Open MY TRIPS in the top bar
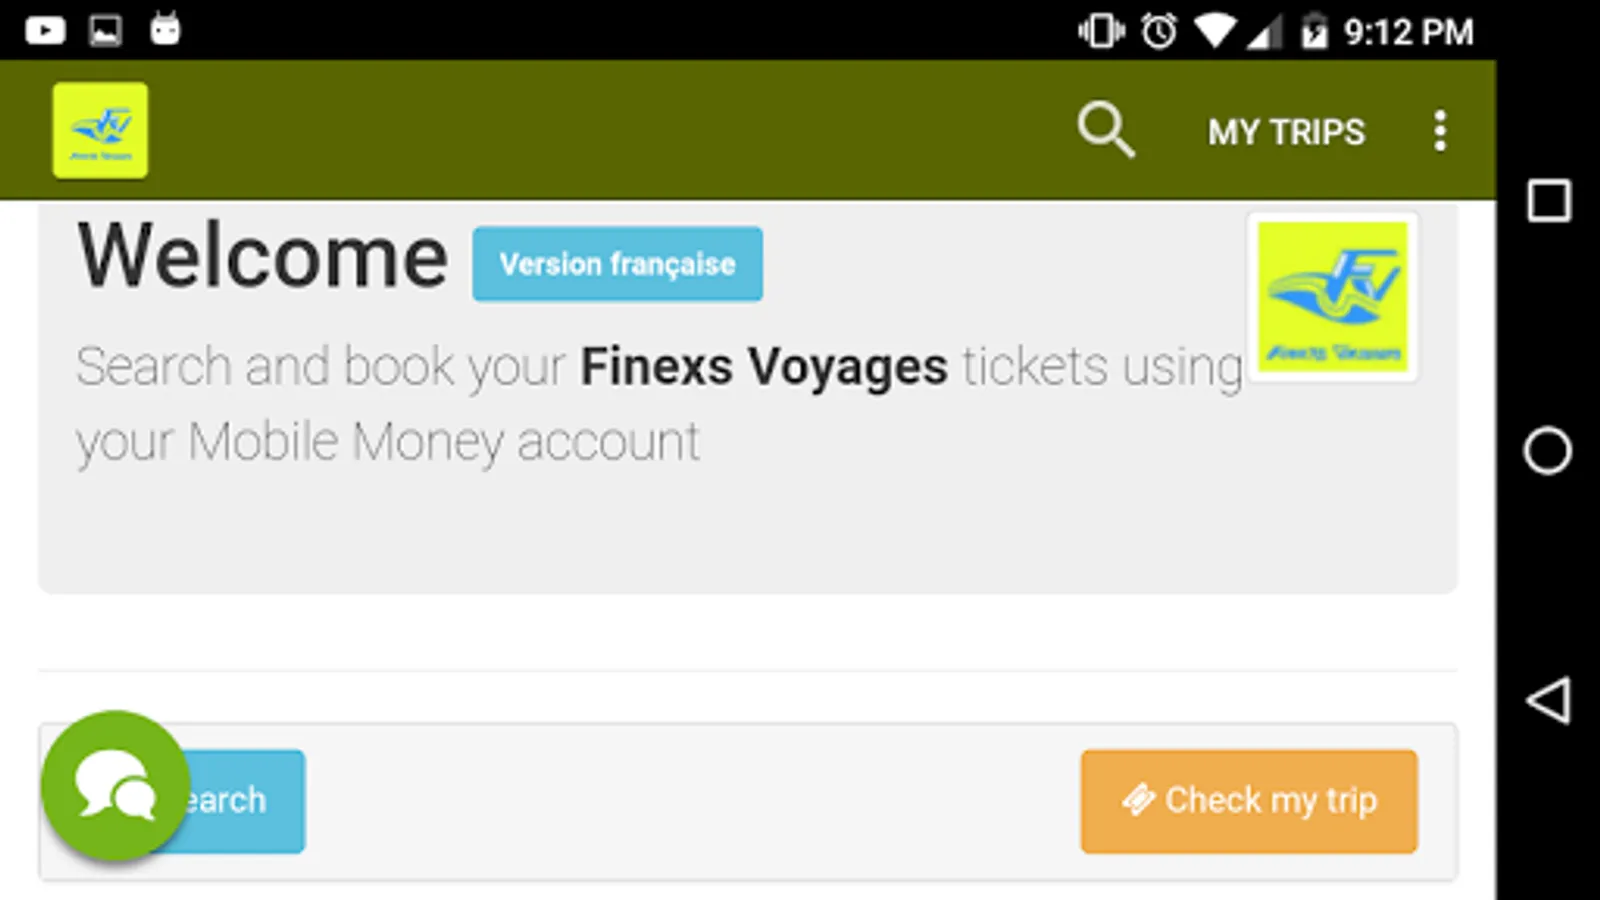 click(1286, 132)
